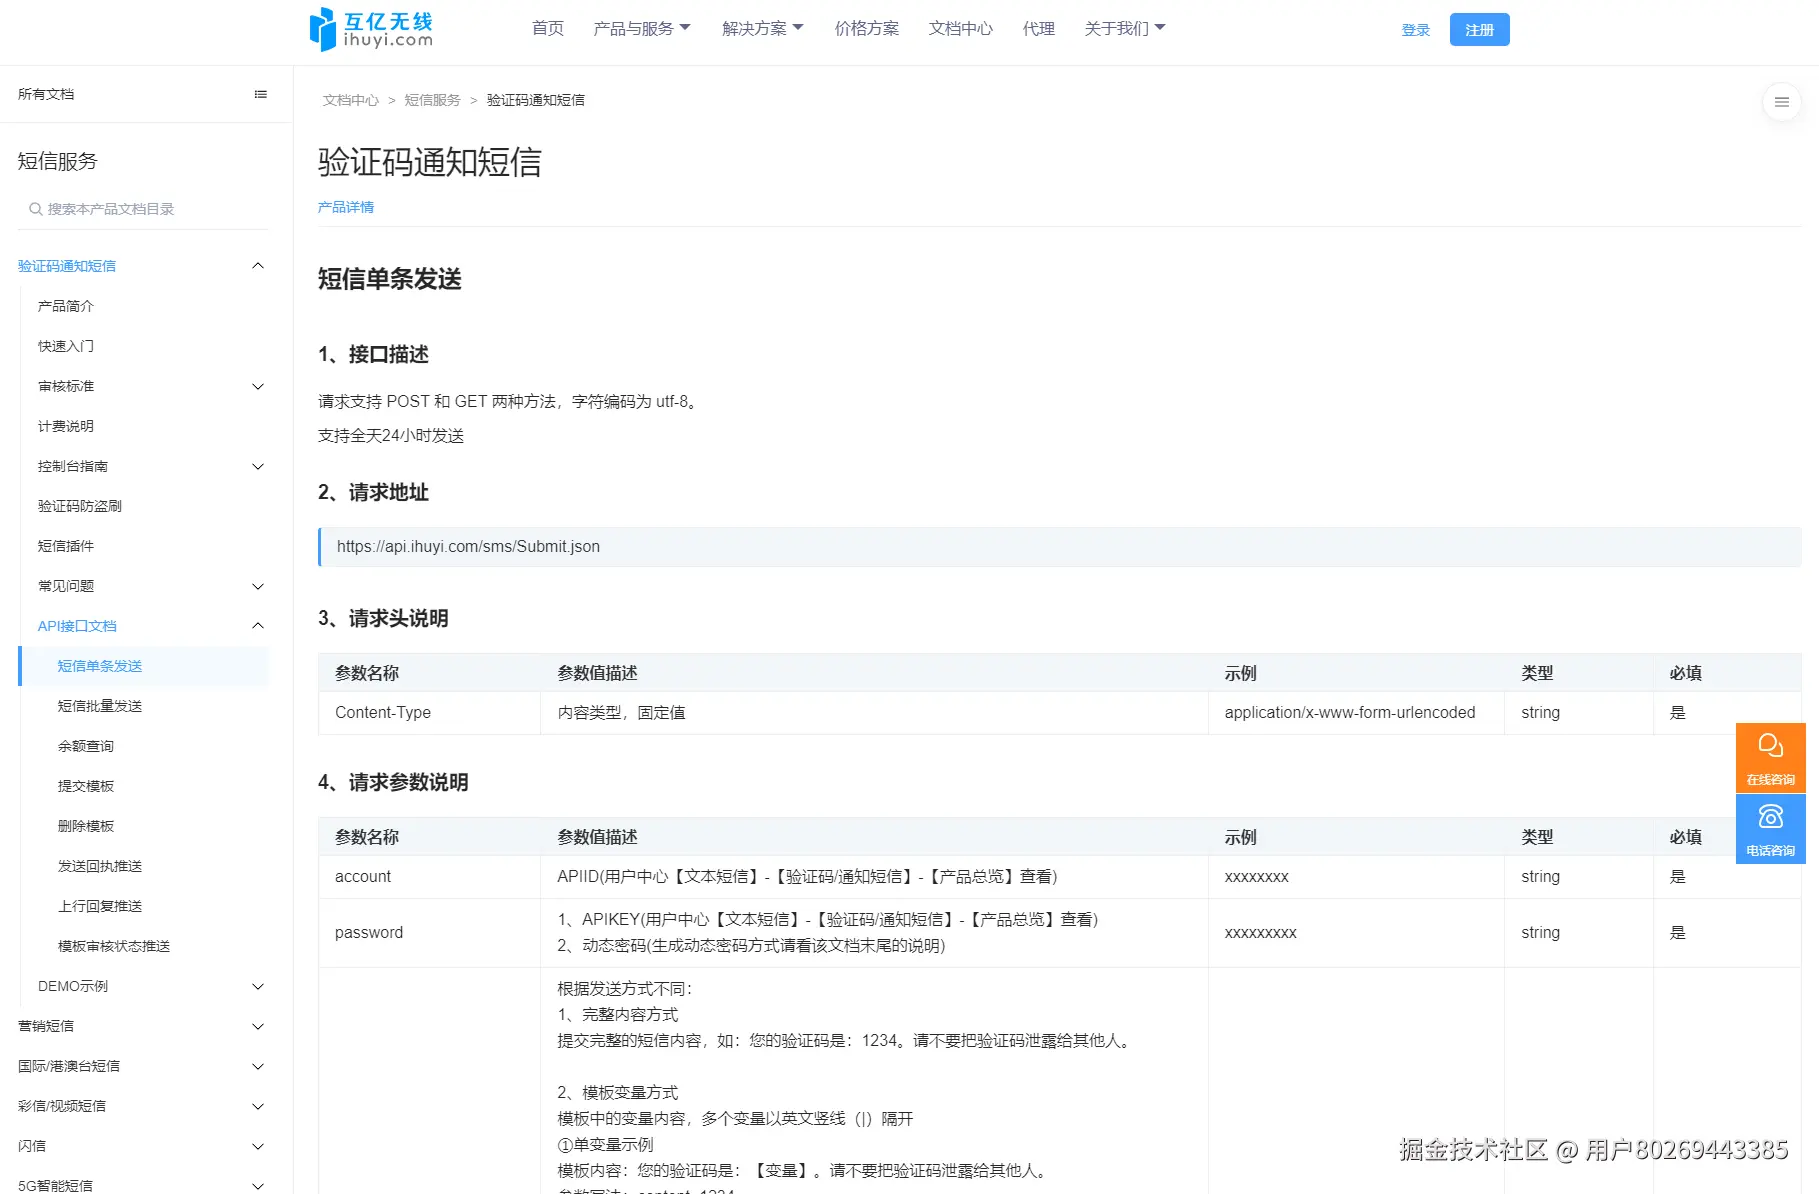Expand 闪信 chevron
Image resolution: width=1819 pixels, height=1194 pixels.
258,1146
